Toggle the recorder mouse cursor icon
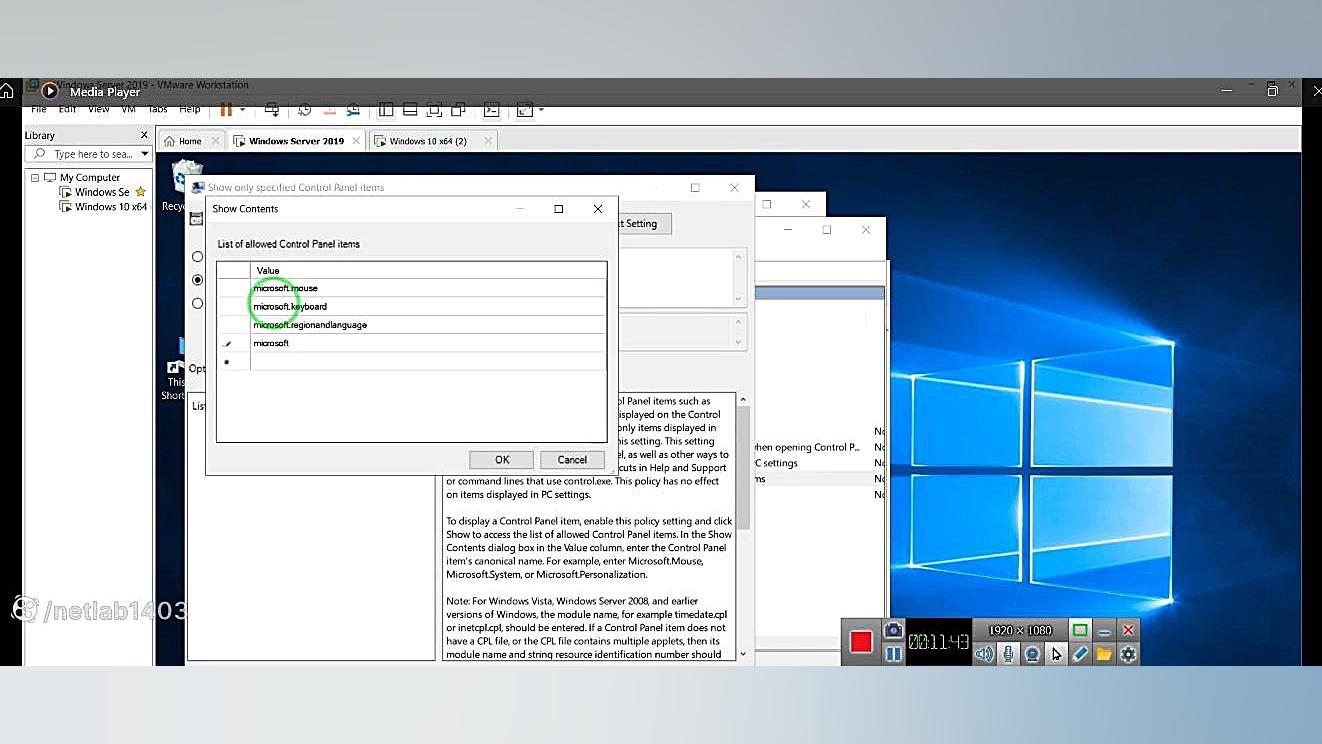This screenshot has height=744, width=1322. click(1056, 654)
